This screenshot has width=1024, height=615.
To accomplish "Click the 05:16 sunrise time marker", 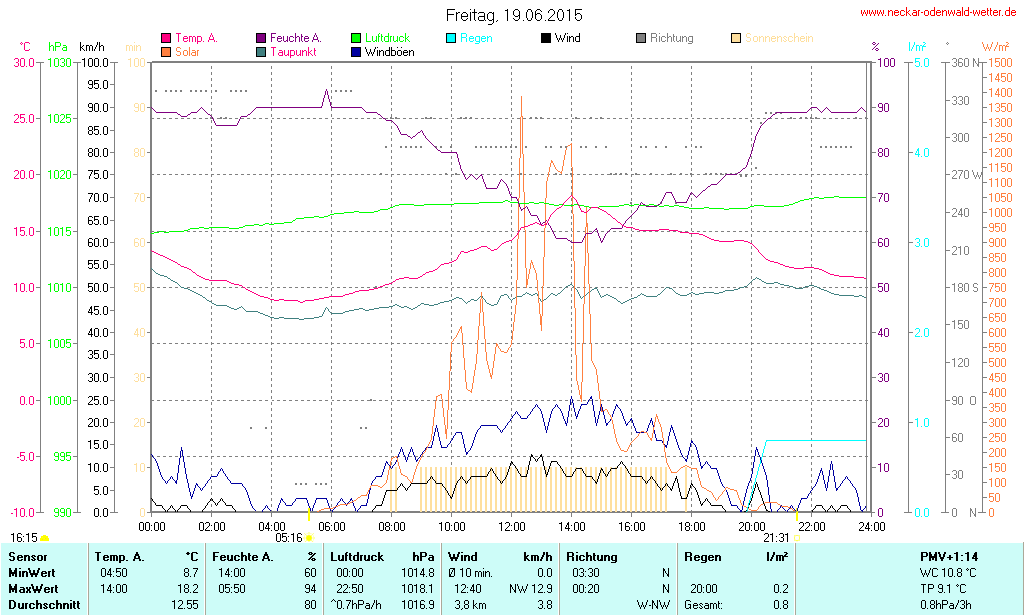I will click(289, 537).
